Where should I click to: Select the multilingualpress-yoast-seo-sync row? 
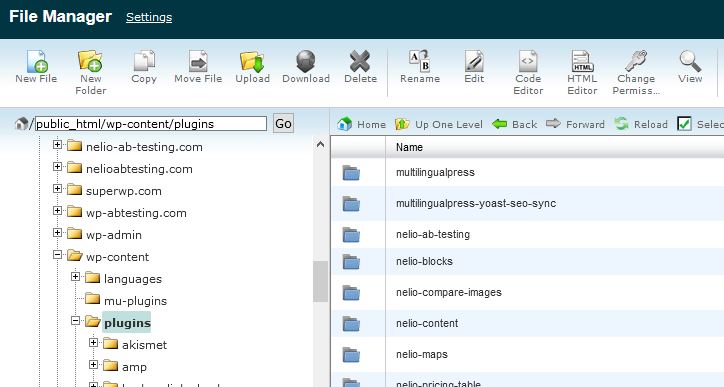point(527,204)
